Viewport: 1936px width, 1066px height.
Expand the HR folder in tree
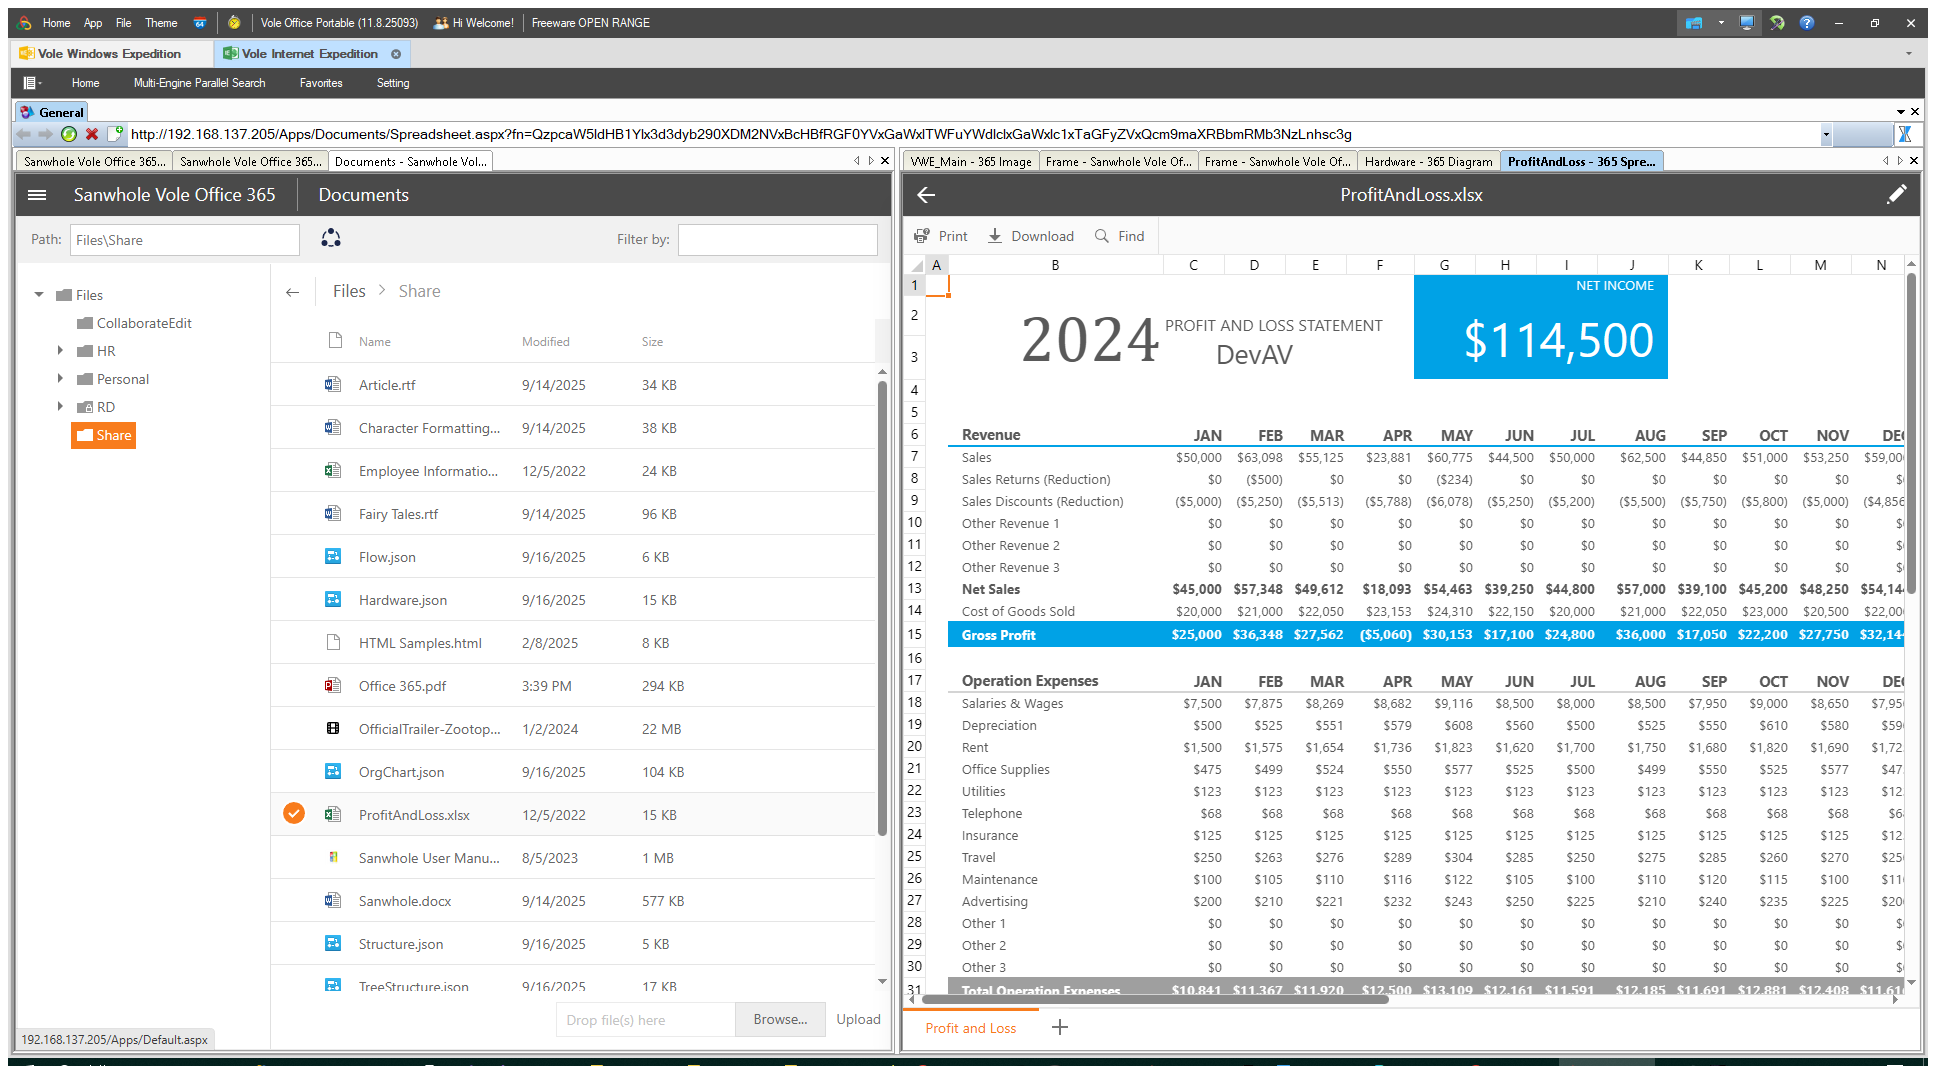[x=60, y=351]
